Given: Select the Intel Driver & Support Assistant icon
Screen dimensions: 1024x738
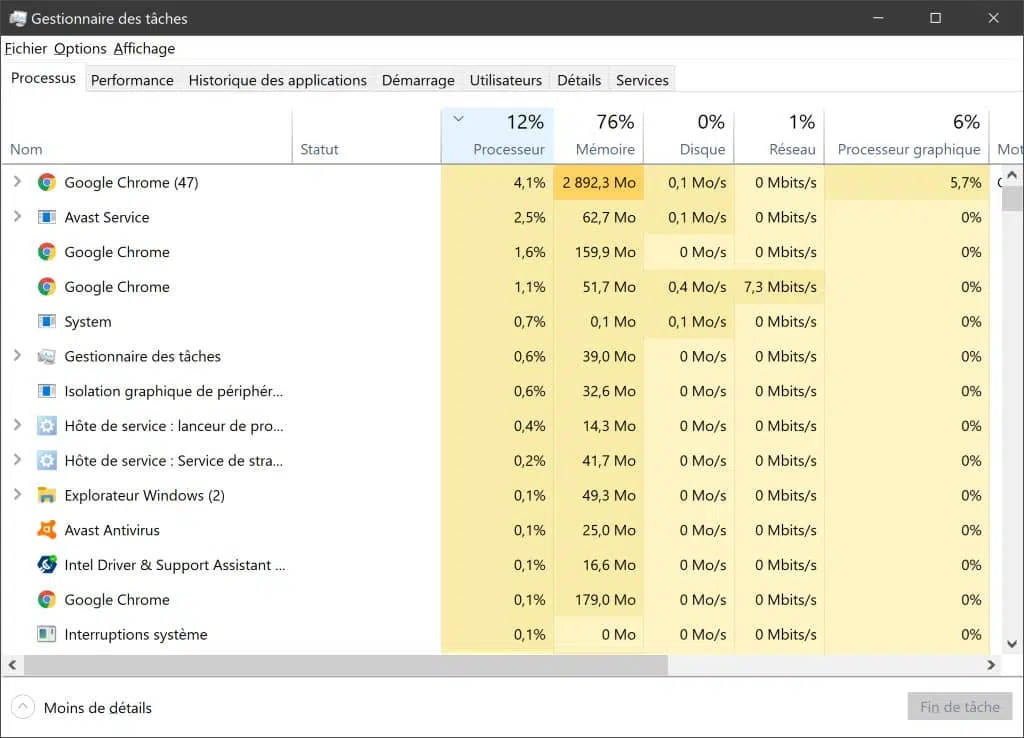Looking at the screenshot, I should tap(46, 564).
